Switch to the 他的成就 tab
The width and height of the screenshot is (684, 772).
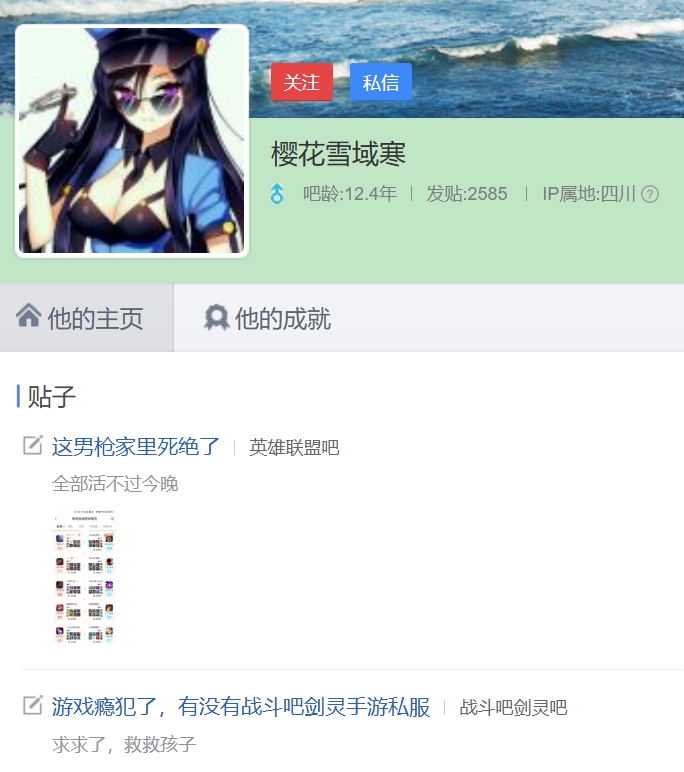point(267,318)
